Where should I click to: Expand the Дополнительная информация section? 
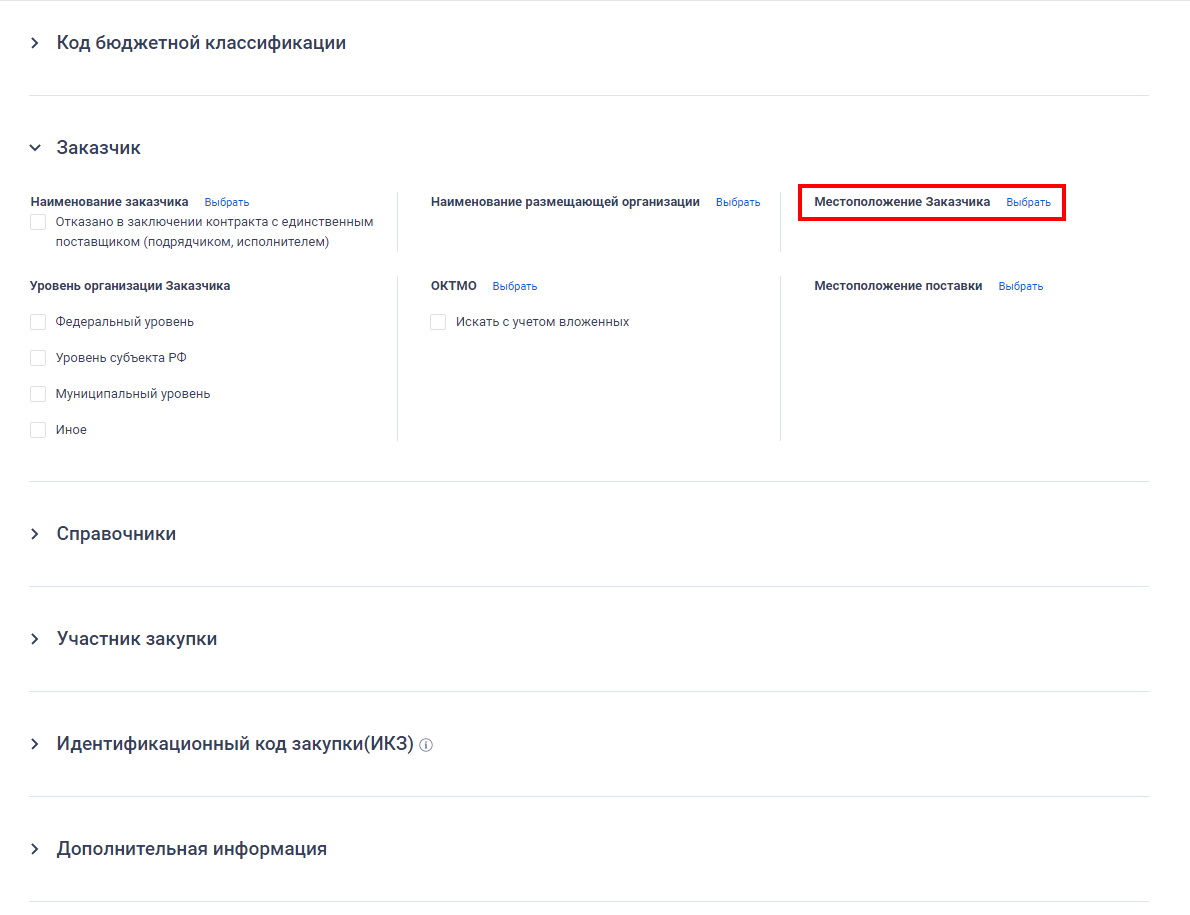pos(35,849)
